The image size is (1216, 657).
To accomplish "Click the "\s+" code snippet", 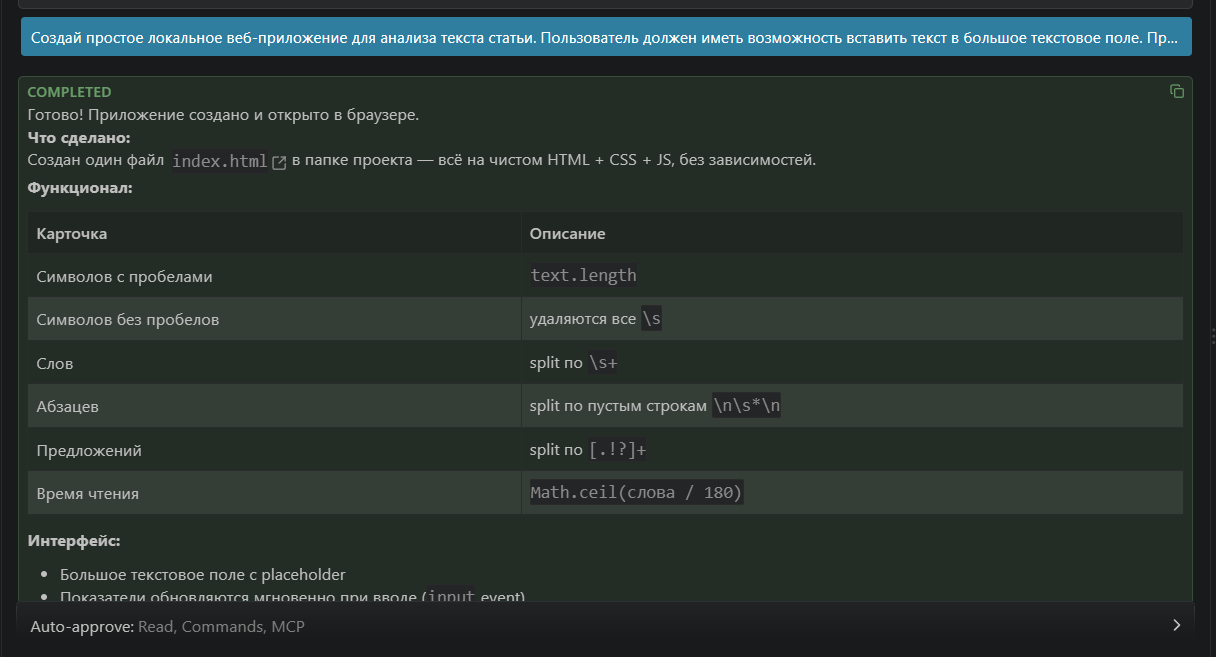I will pyautogui.click(x=604, y=363).
